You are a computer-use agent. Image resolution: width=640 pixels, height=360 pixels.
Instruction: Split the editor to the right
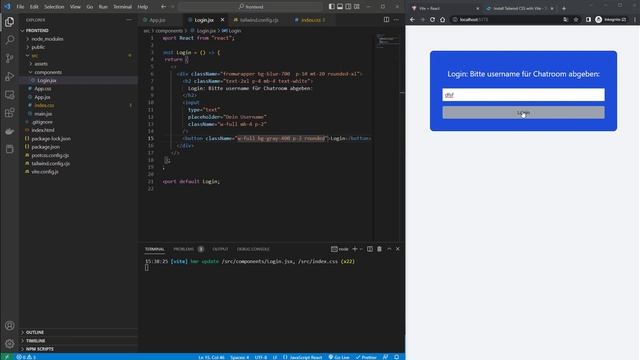tap(386, 20)
